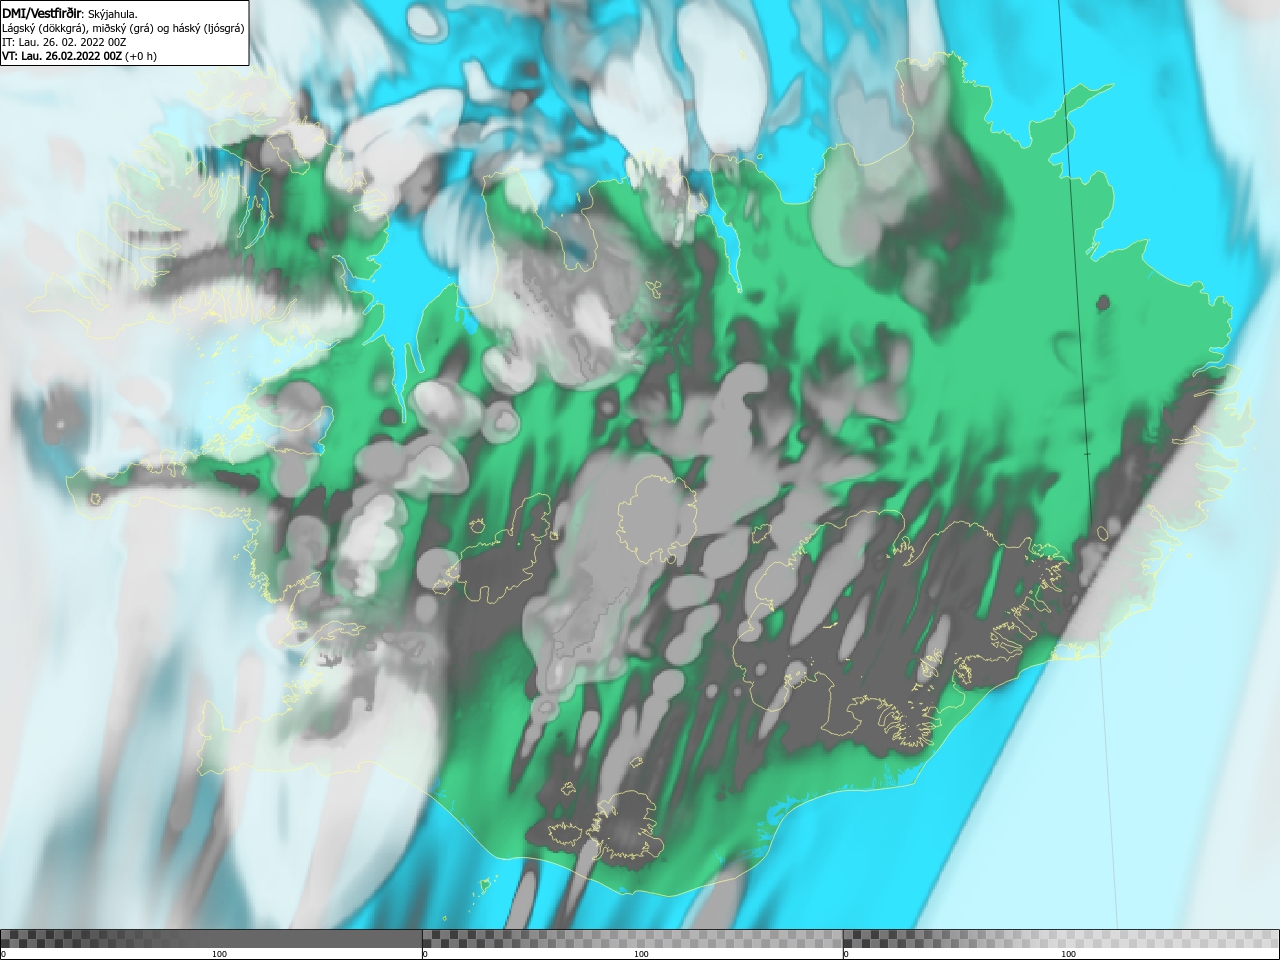Click the dark grey low-cloud color scale bar
This screenshot has height=960, width=1280.
coord(211,939)
